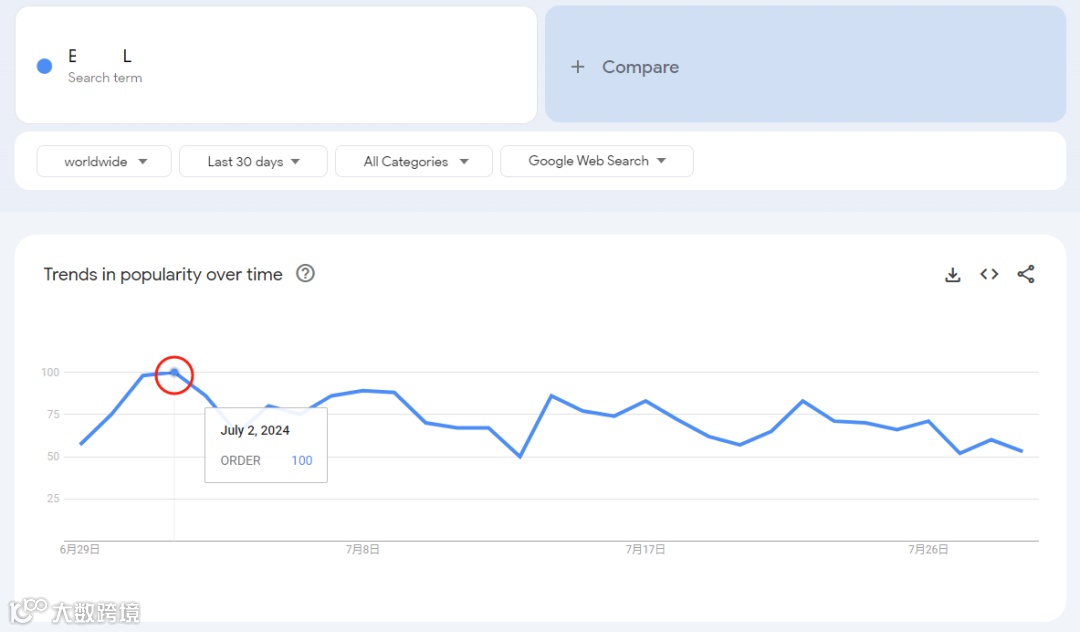Click the chart title text

click(x=163, y=275)
